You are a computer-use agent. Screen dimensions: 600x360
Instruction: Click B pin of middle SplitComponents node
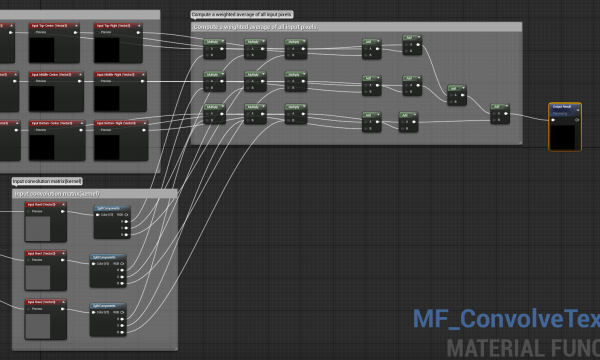pyautogui.click(x=122, y=283)
